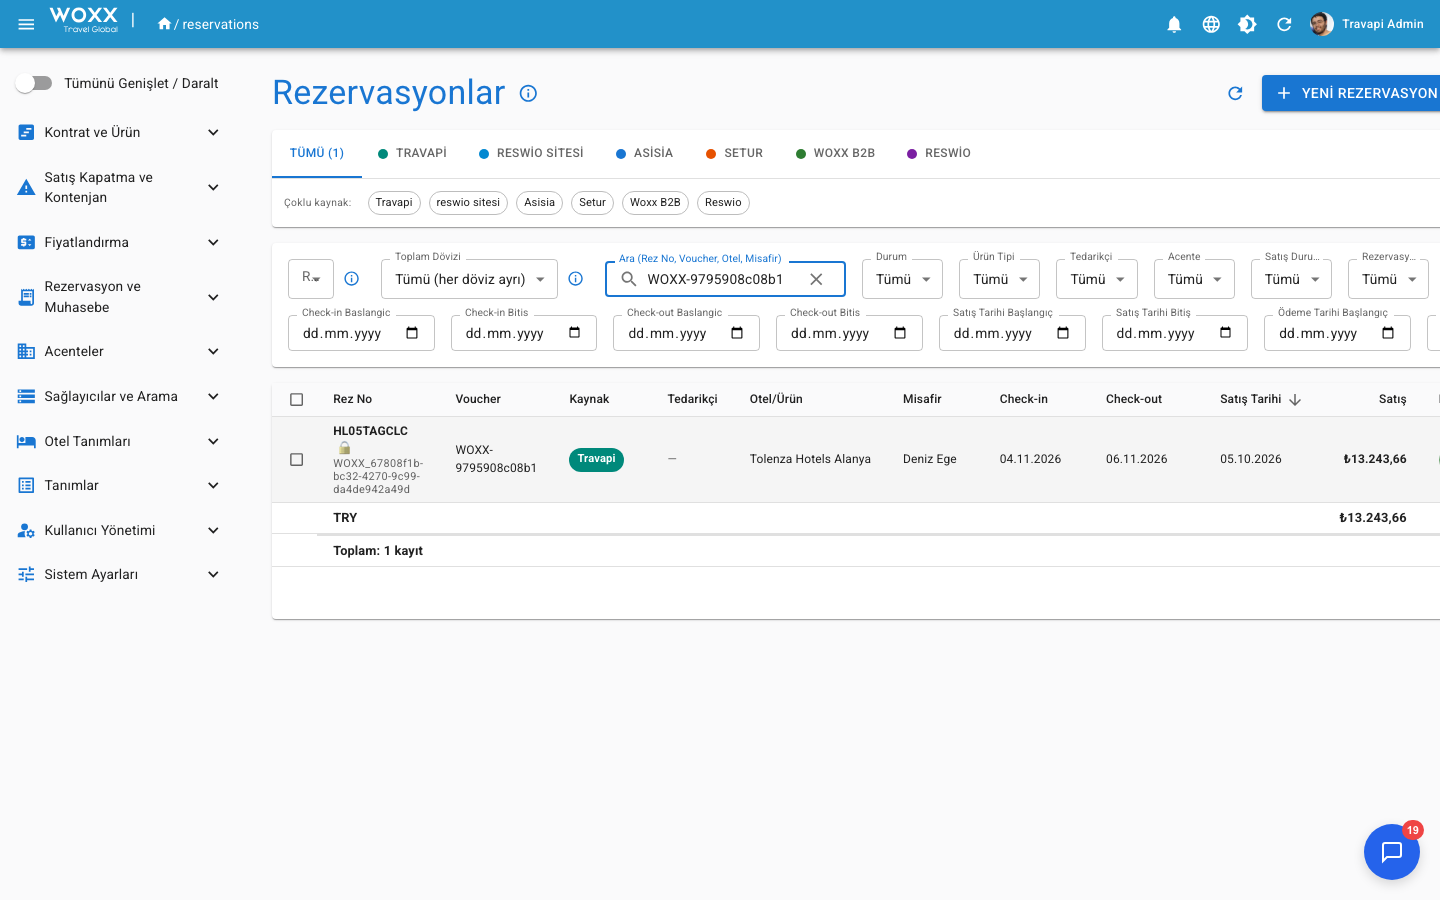Toggle Asisia multi-source chip
Image resolution: width=1440 pixels, height=900 pixels.
click(539, 202)
